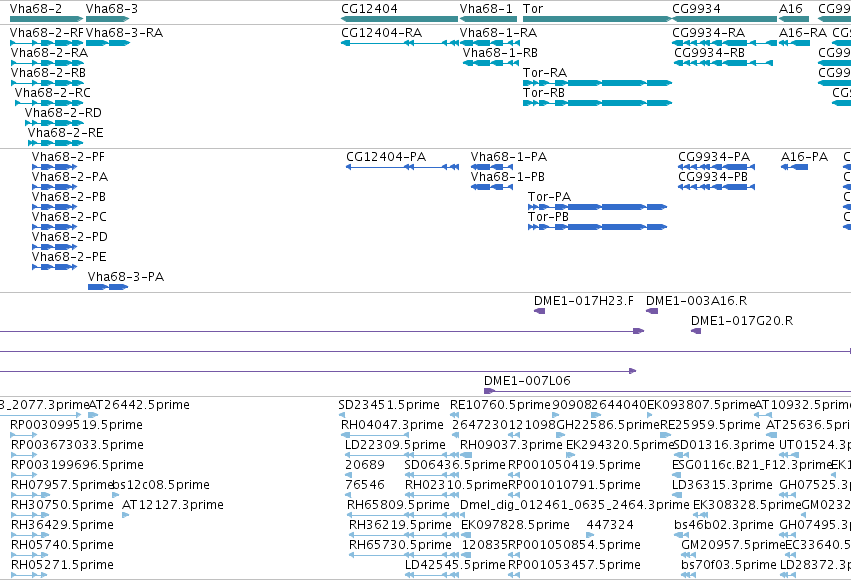Select the SD23451.5prime EST
Image resolution: width=851 pixels, height=580 pixels.
341,415
